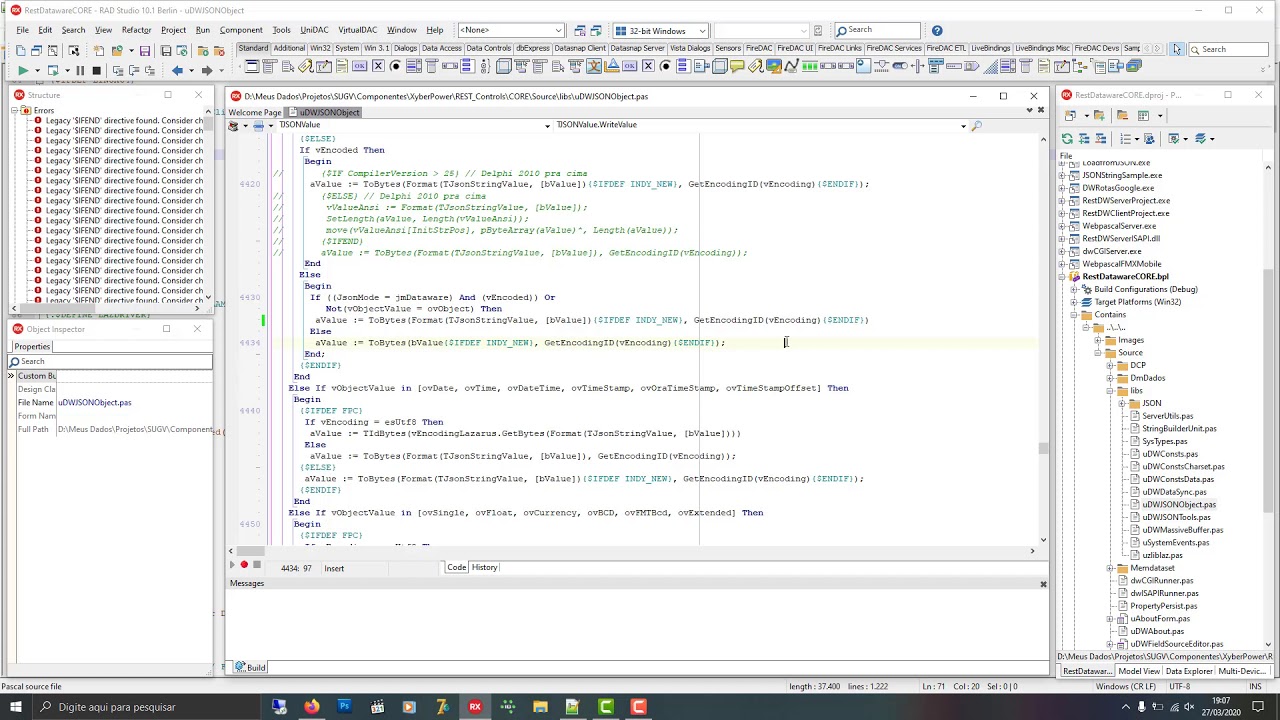Expand the Build Configurations (Debug) node
Screen dimensions: 1280x720
(x=1074, y=290)
